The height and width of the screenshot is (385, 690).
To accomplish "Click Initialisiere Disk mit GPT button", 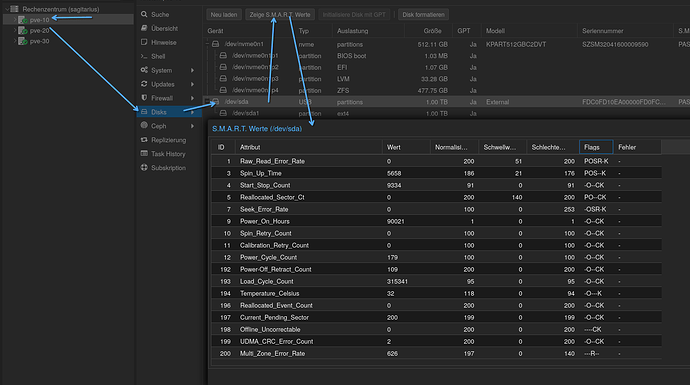I will click(354, 15).
